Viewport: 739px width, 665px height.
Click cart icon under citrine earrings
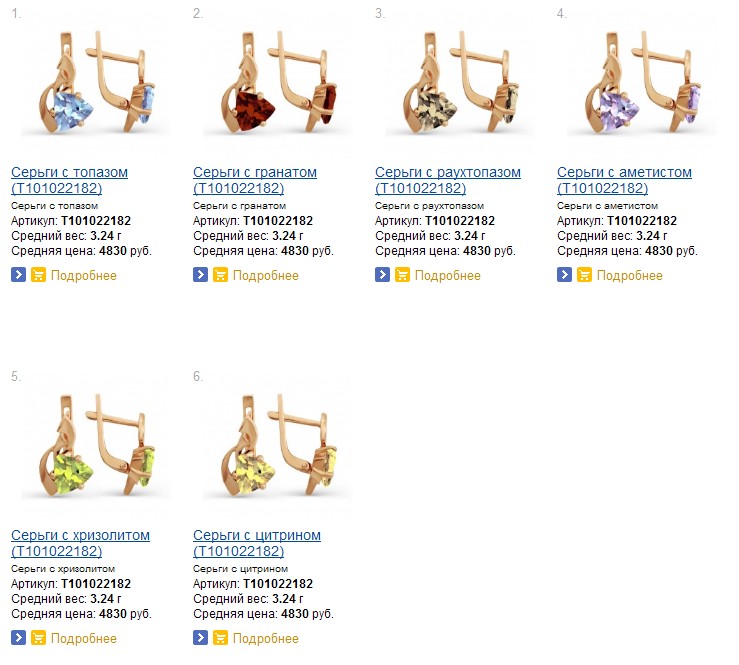click(220, 637)
